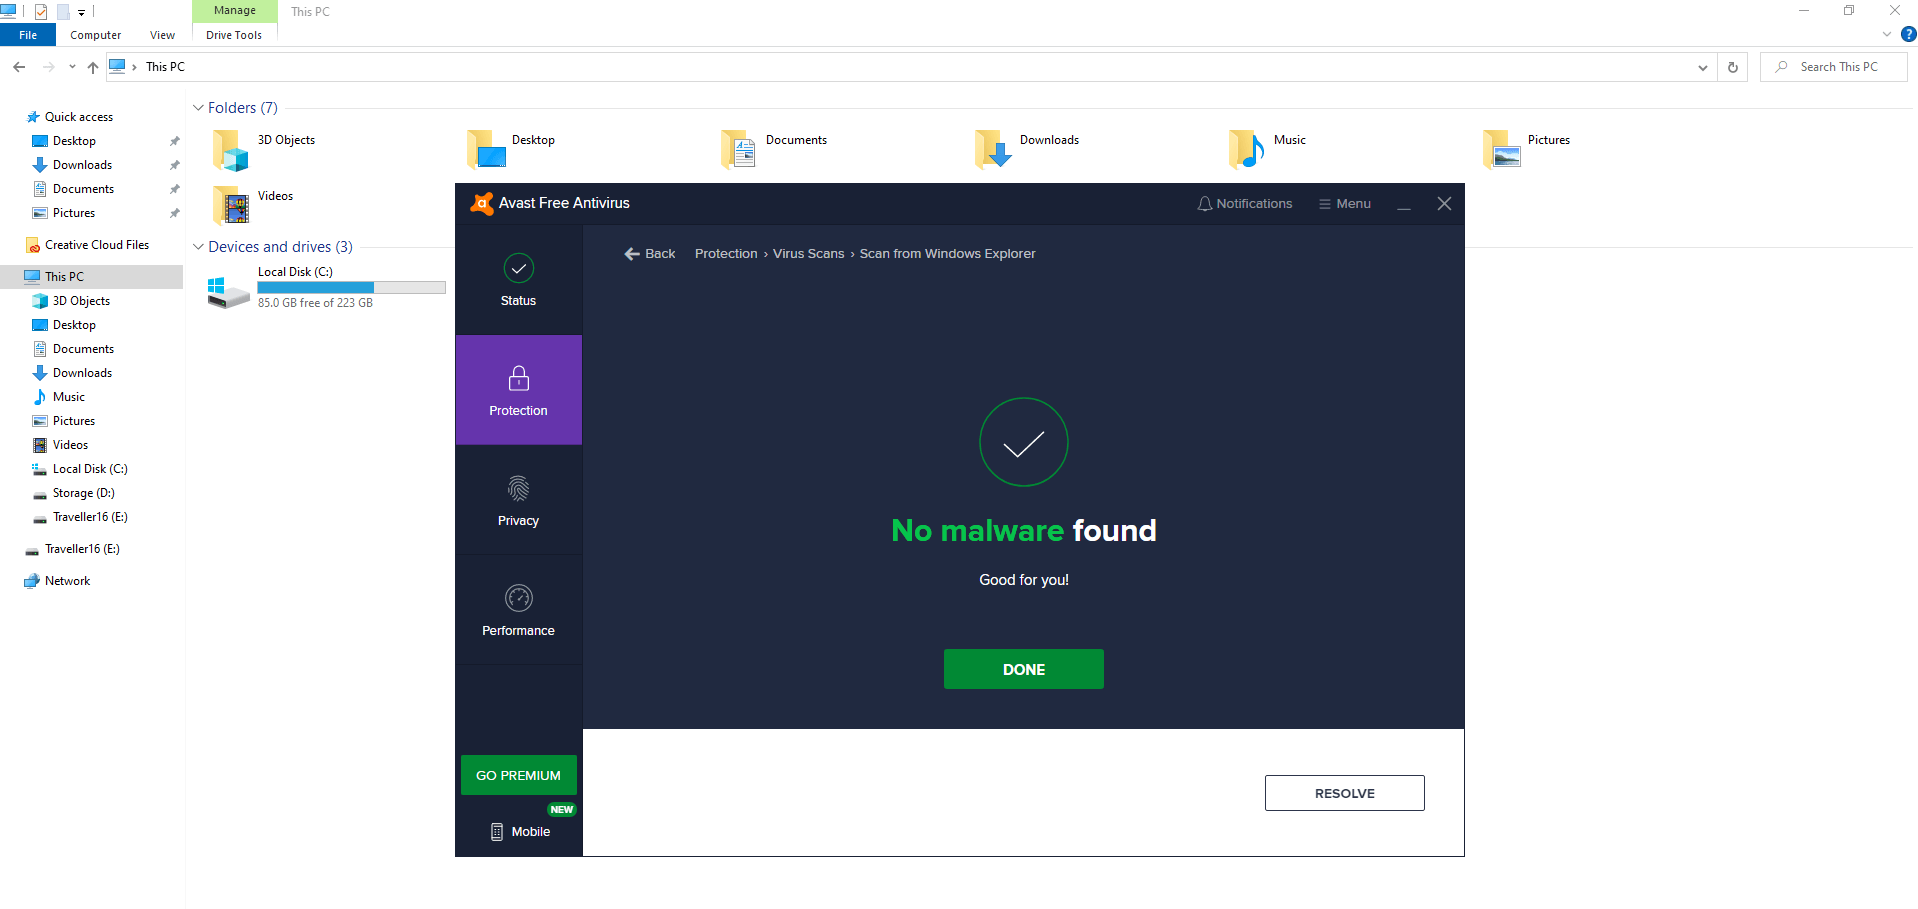1918x909 pixels.
Task: Click the GO PREMIUM button
Action: point(518,775)
